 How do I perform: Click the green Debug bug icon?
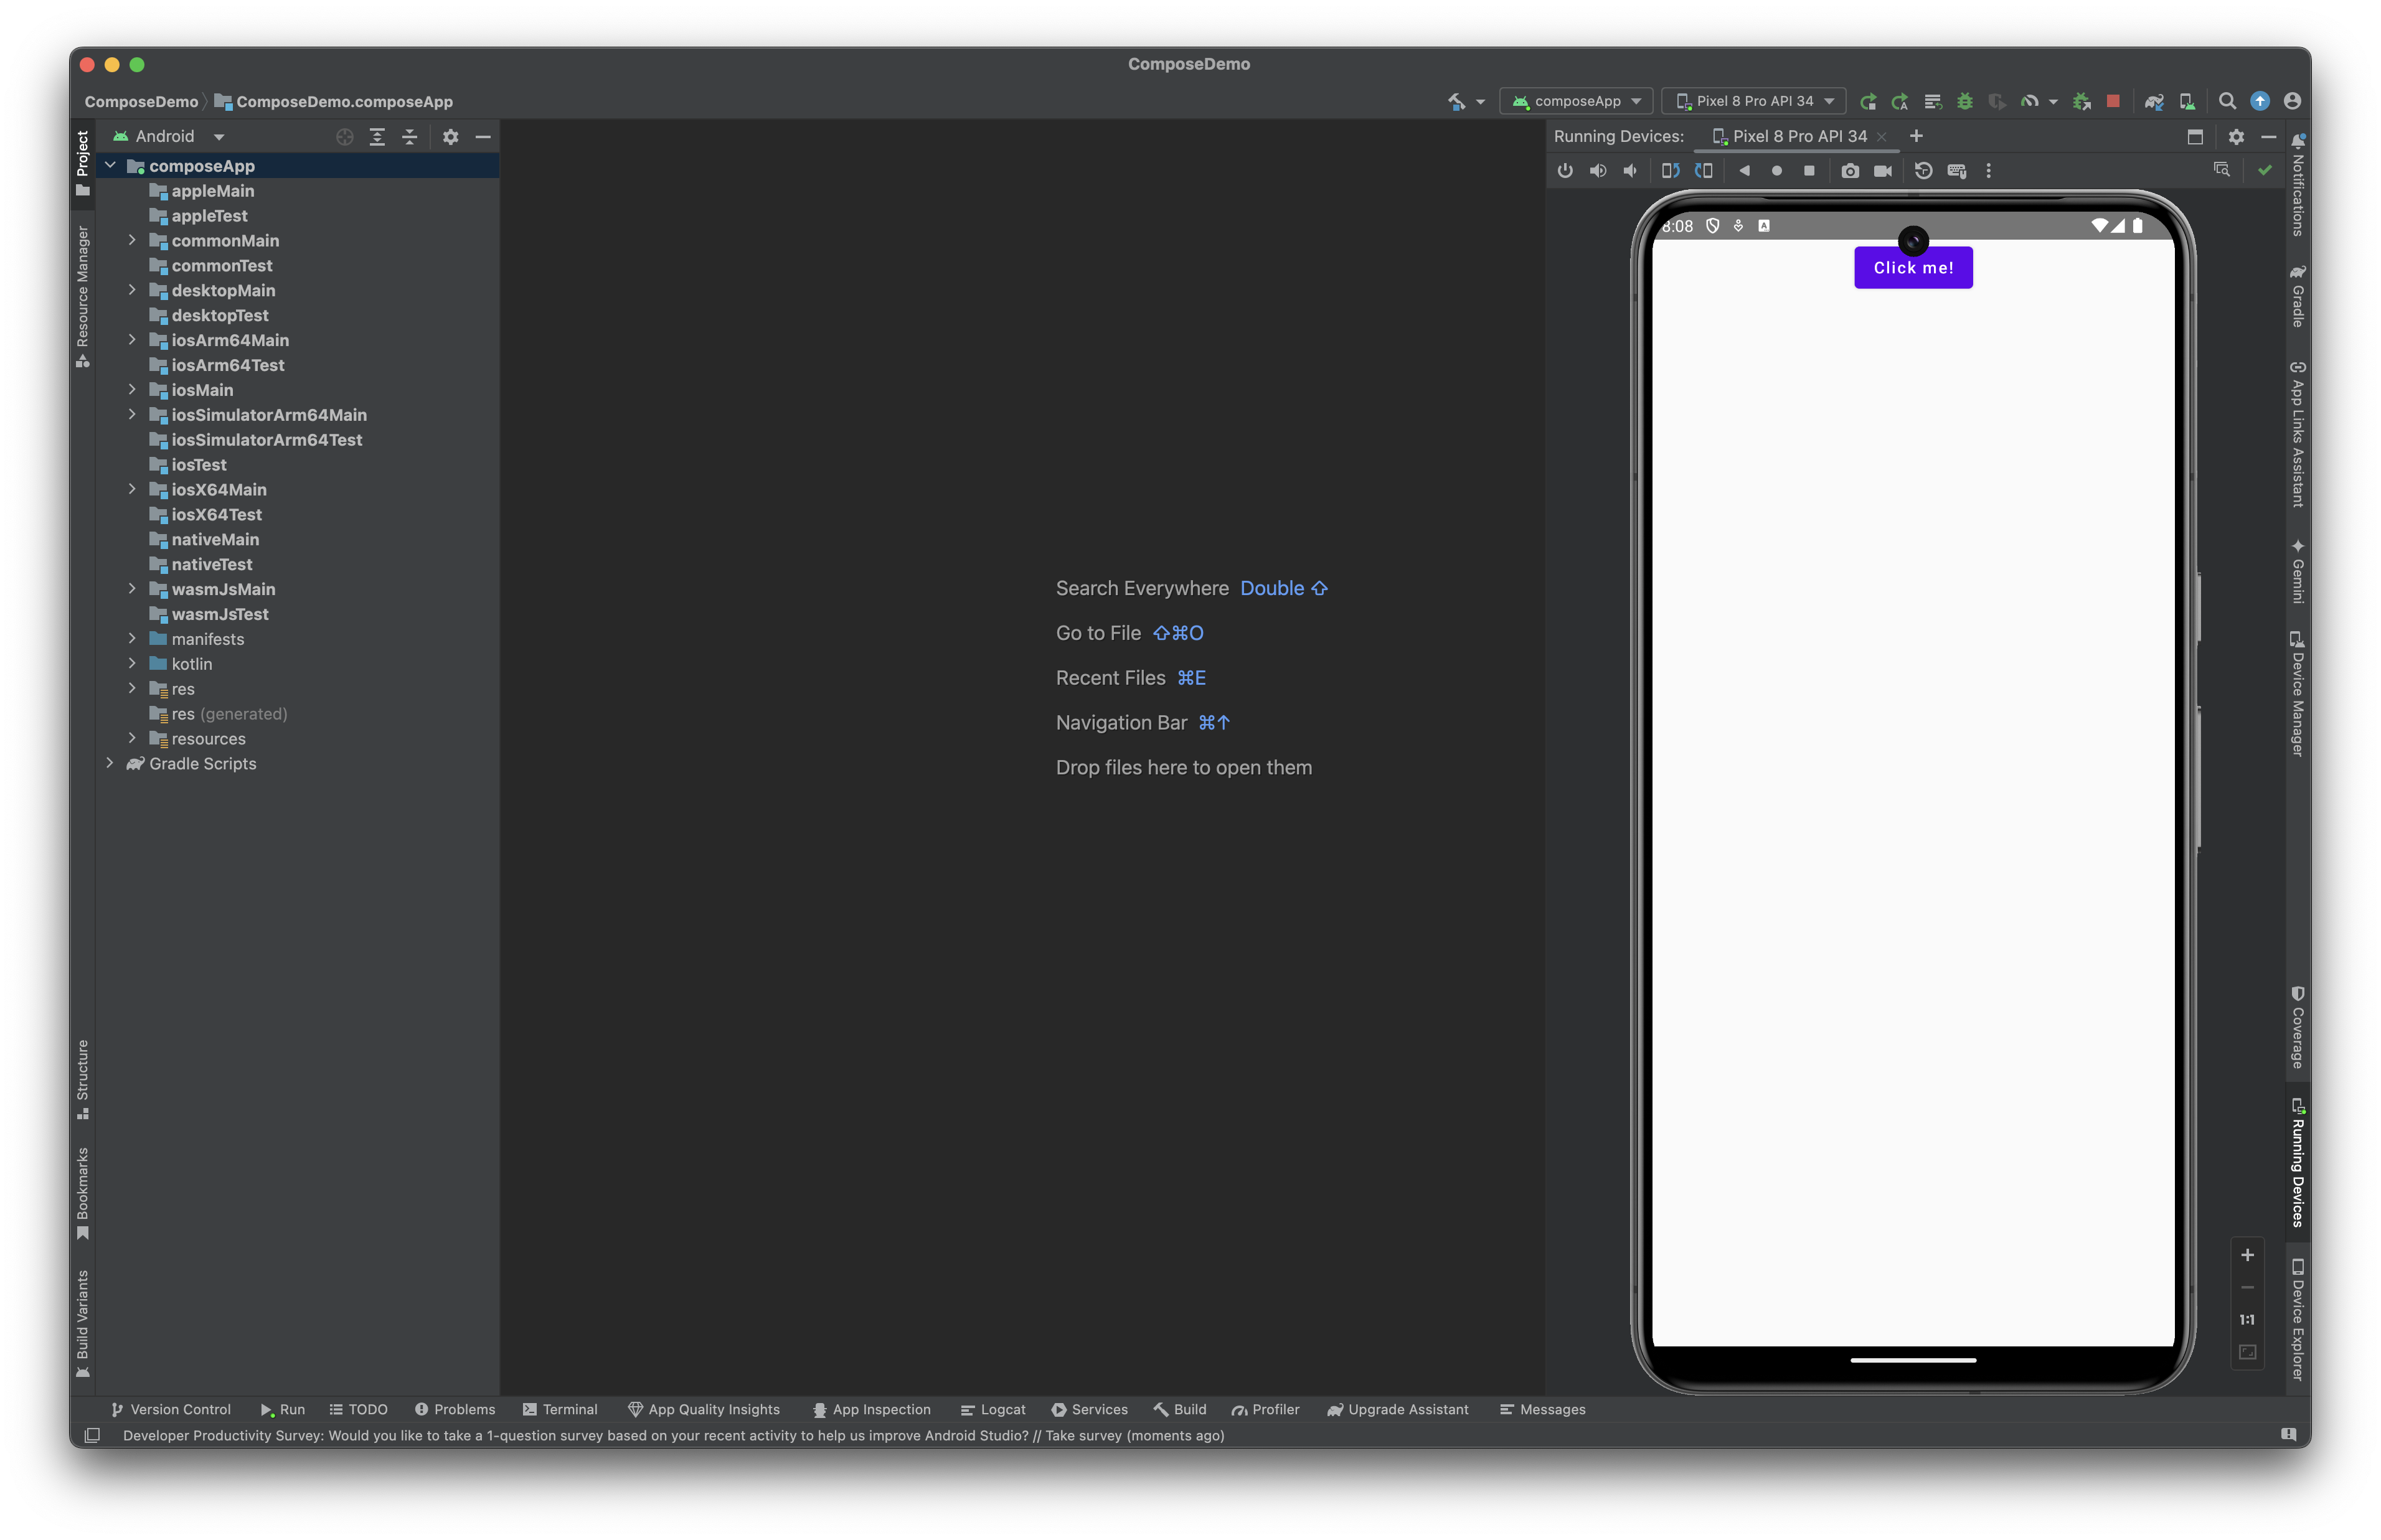tap(1965, 101)
